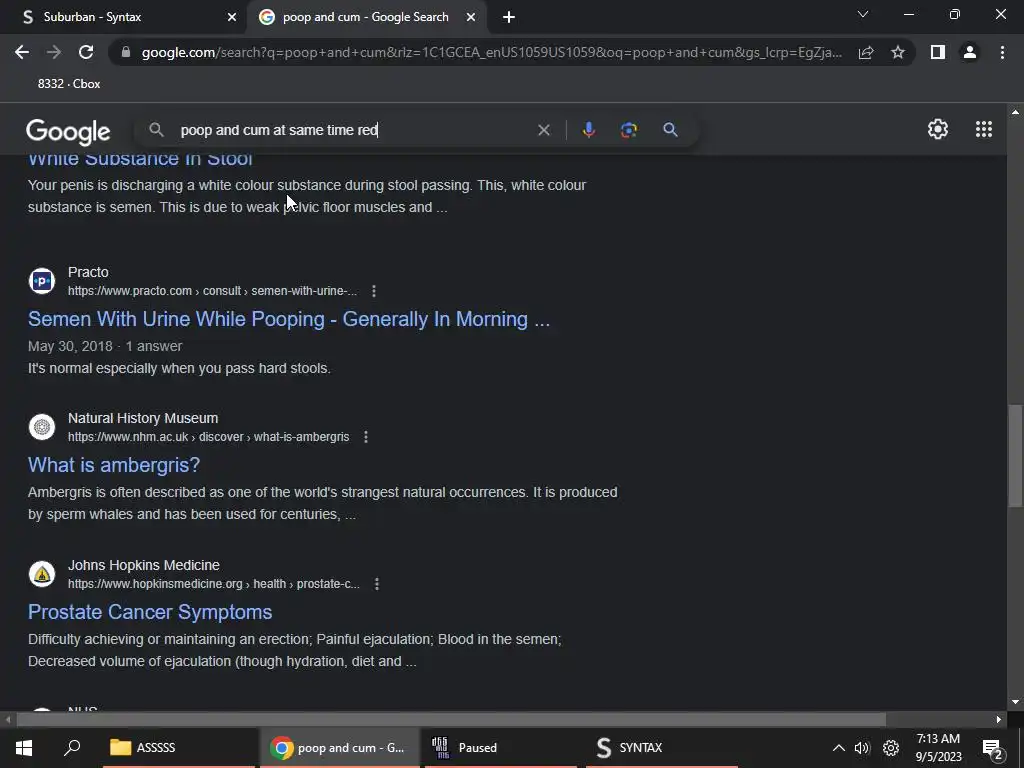Start a voice search with the microphone
1024x768 pixels.
click(x=588, y=130)
